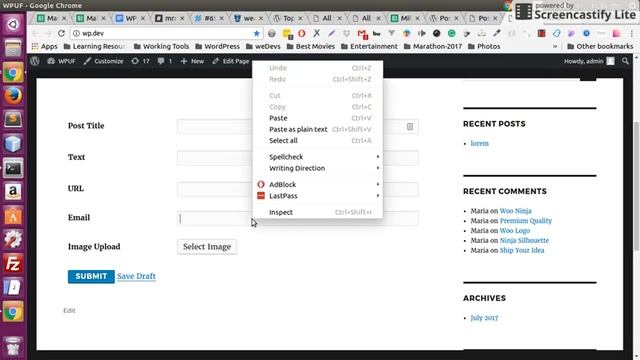Open the Amazon dock icon
The image size is (640, 360).
point(13,192)
